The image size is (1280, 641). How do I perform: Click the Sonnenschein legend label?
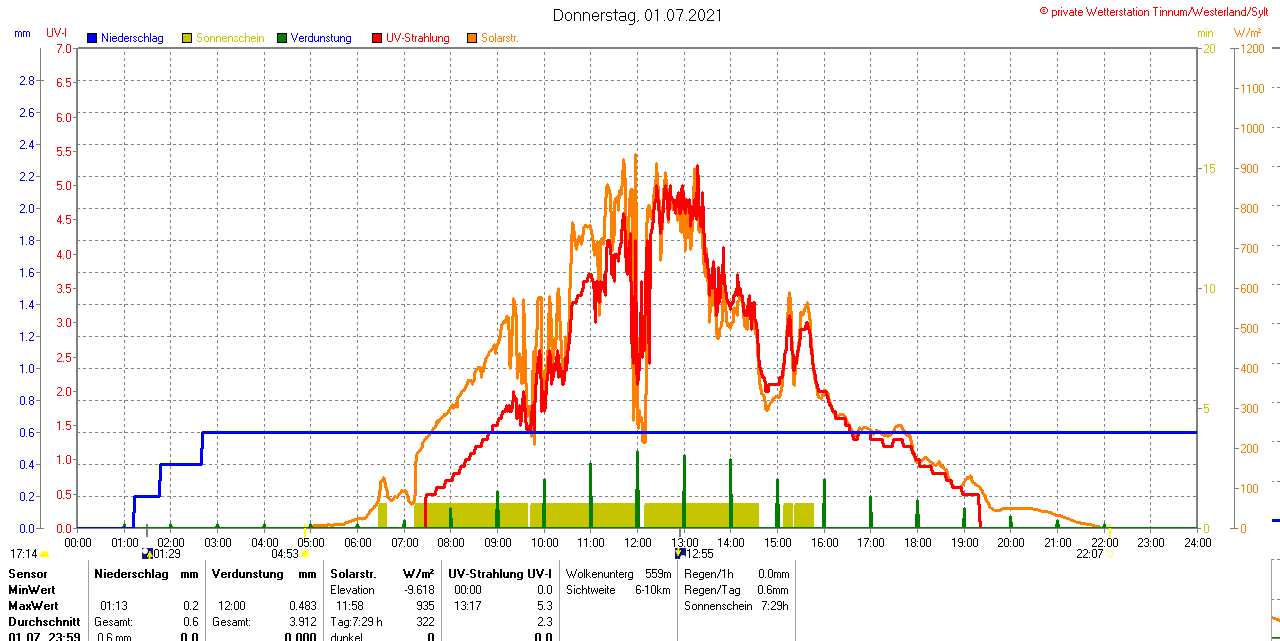(230, 38)
